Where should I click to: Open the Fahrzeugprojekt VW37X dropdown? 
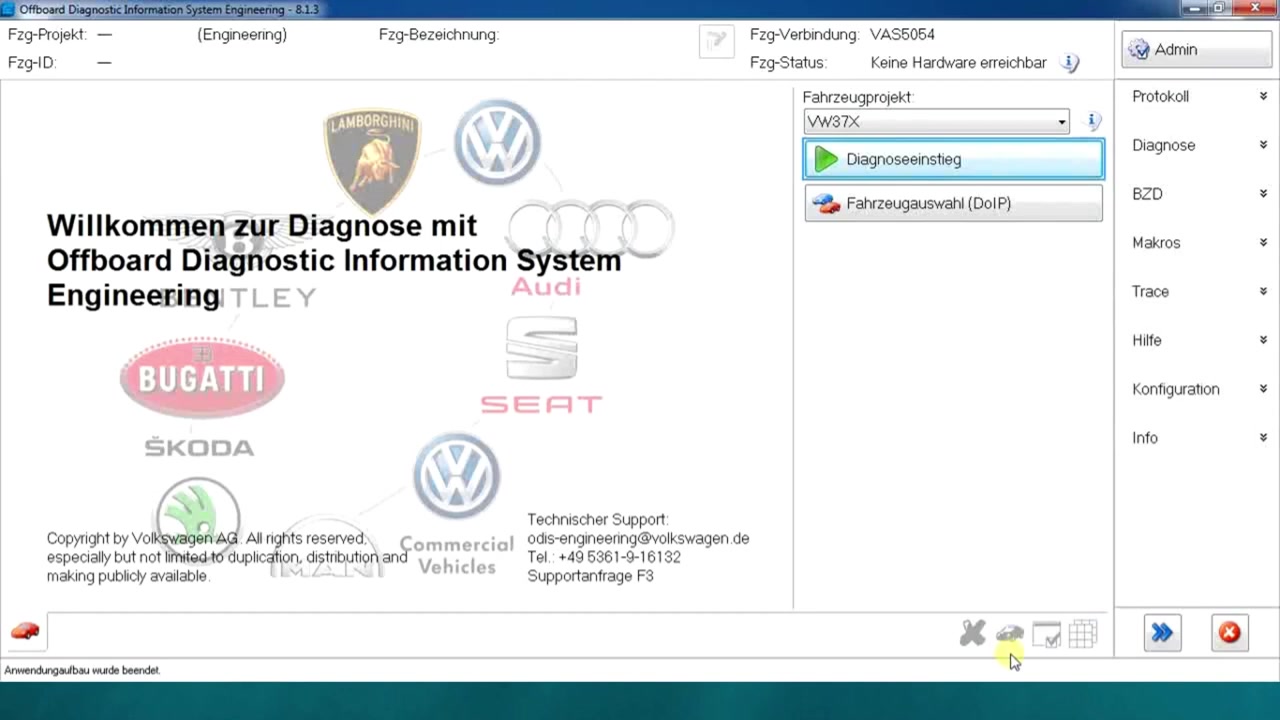(x=937, y=122)
